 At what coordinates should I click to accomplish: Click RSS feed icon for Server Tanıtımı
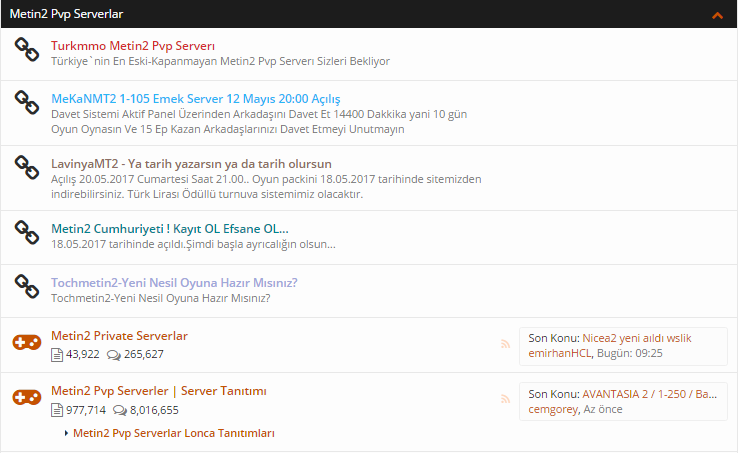point(505,399)
